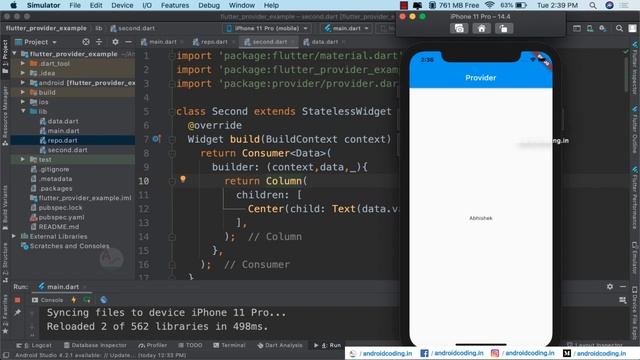Open the Device menu
The height and width of the screenshot is (360, 640).
tap(122, 5)
